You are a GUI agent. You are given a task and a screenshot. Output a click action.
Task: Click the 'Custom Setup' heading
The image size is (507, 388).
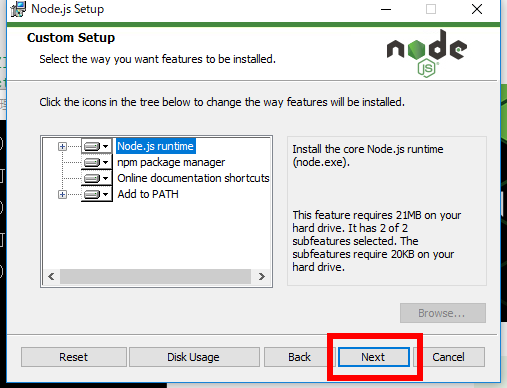pos(71,38)
